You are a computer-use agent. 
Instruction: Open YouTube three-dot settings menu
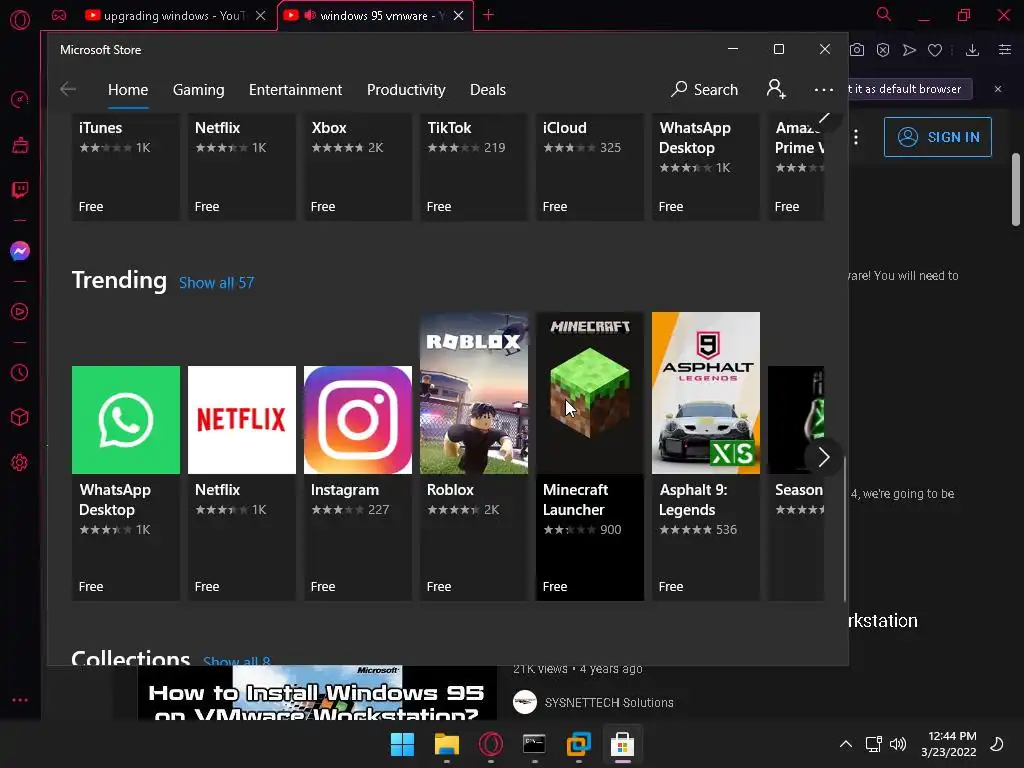856,137
